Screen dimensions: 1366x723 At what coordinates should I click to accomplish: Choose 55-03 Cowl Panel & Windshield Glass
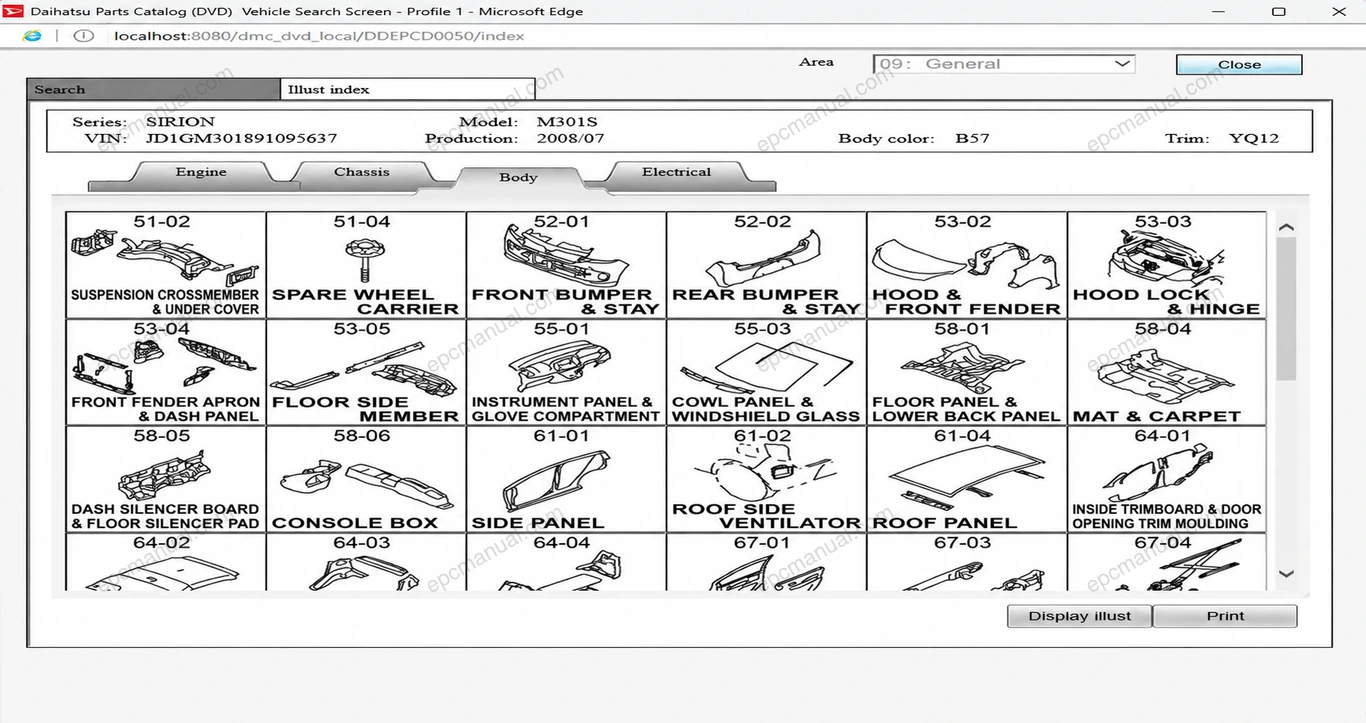coord(766,372)
